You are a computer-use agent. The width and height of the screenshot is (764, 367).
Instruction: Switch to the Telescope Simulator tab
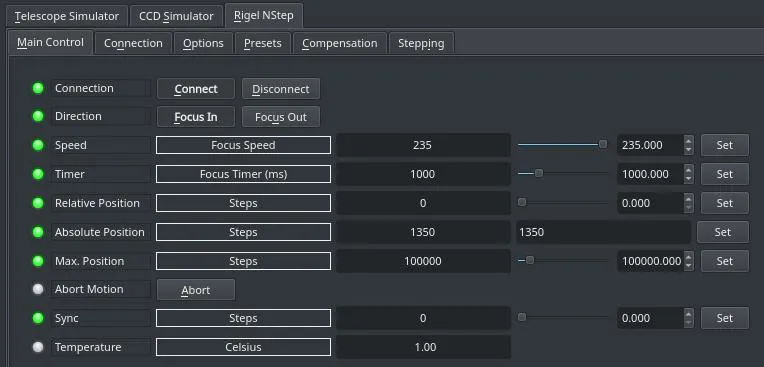67,16
